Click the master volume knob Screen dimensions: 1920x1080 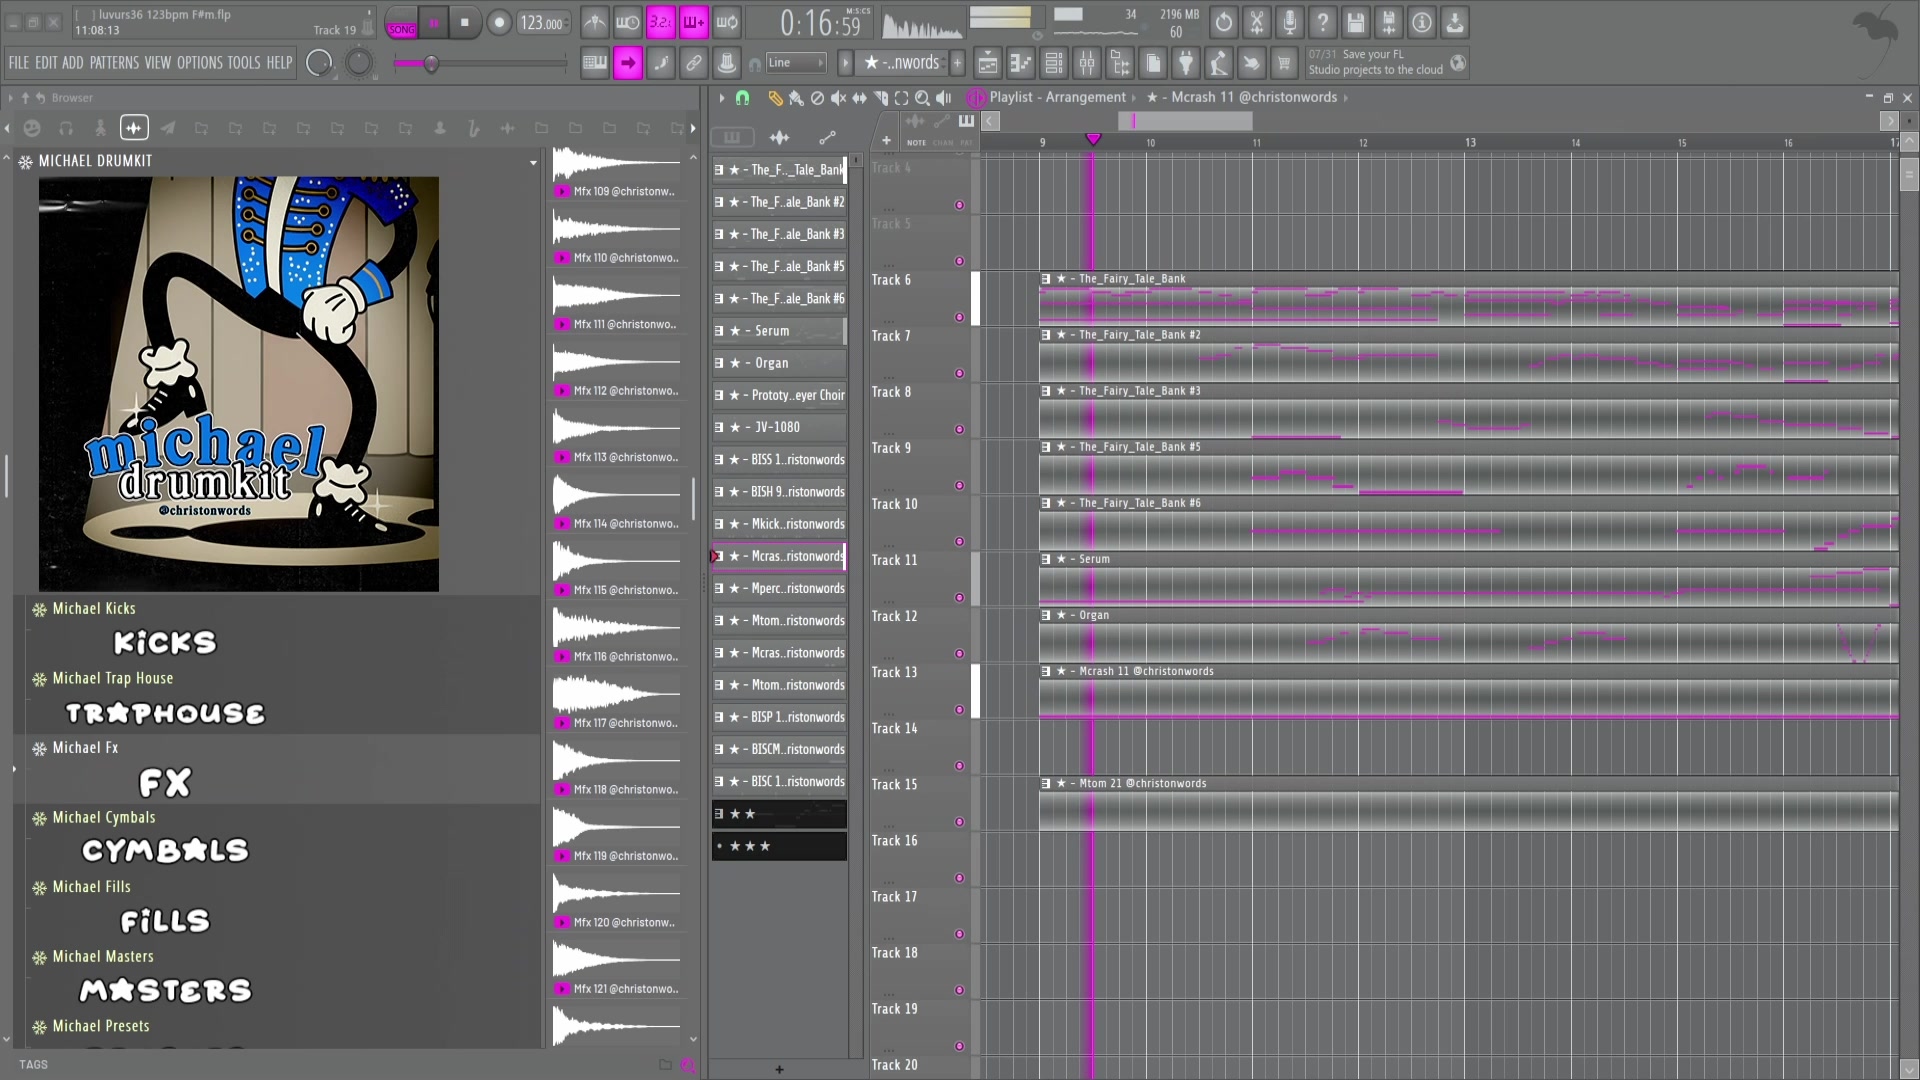point(319,63)
